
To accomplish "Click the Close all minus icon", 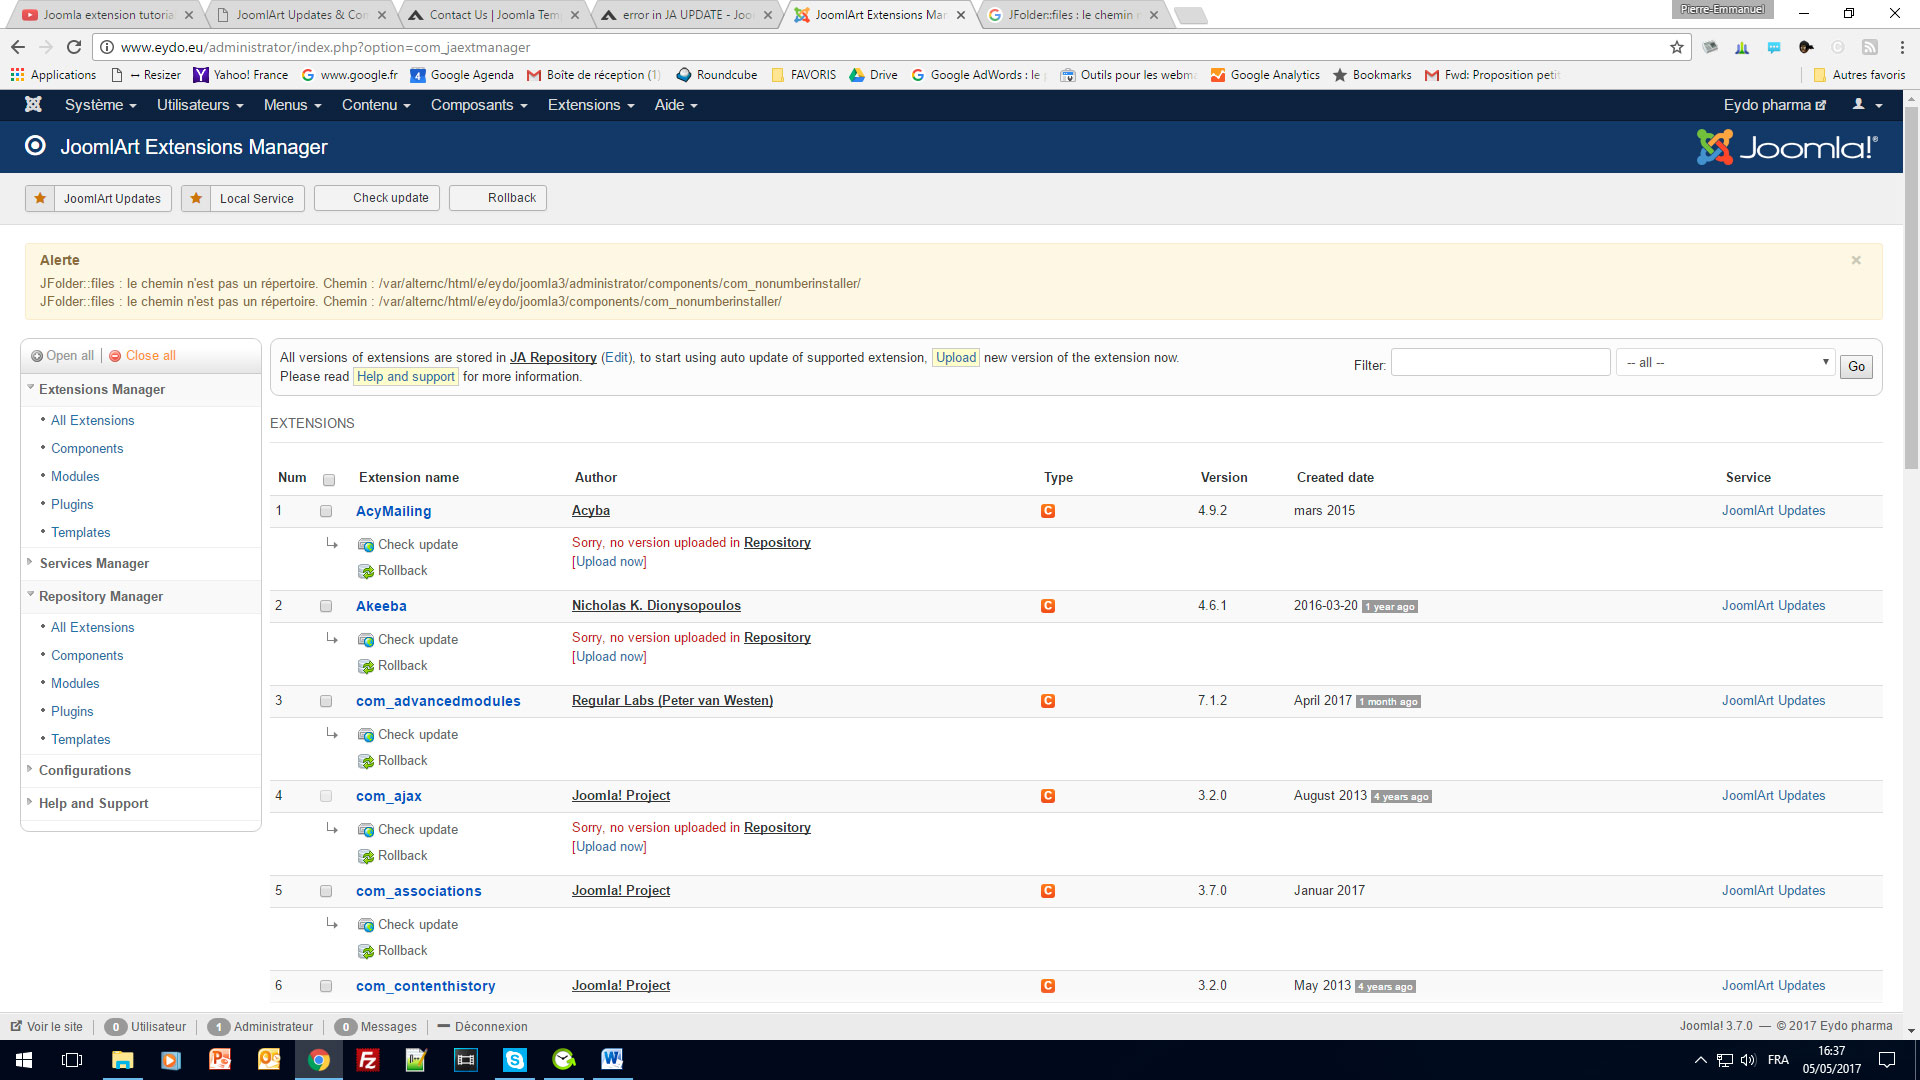I will 115,356.
